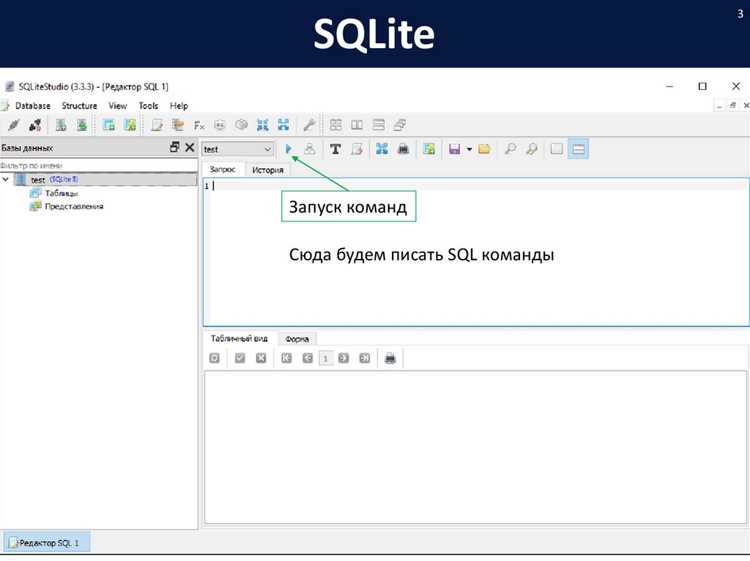The height and width of the screenshot is (561, 750).
Task: Click the Load SQL from file folder icon
Action: (484, 149)
